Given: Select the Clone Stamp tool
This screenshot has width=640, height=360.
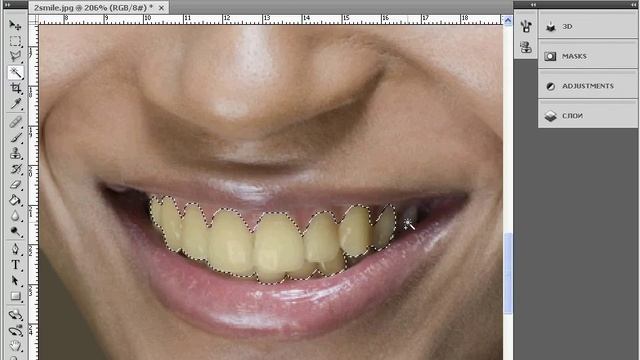Looking at the screenshot, I should point(16,153).
